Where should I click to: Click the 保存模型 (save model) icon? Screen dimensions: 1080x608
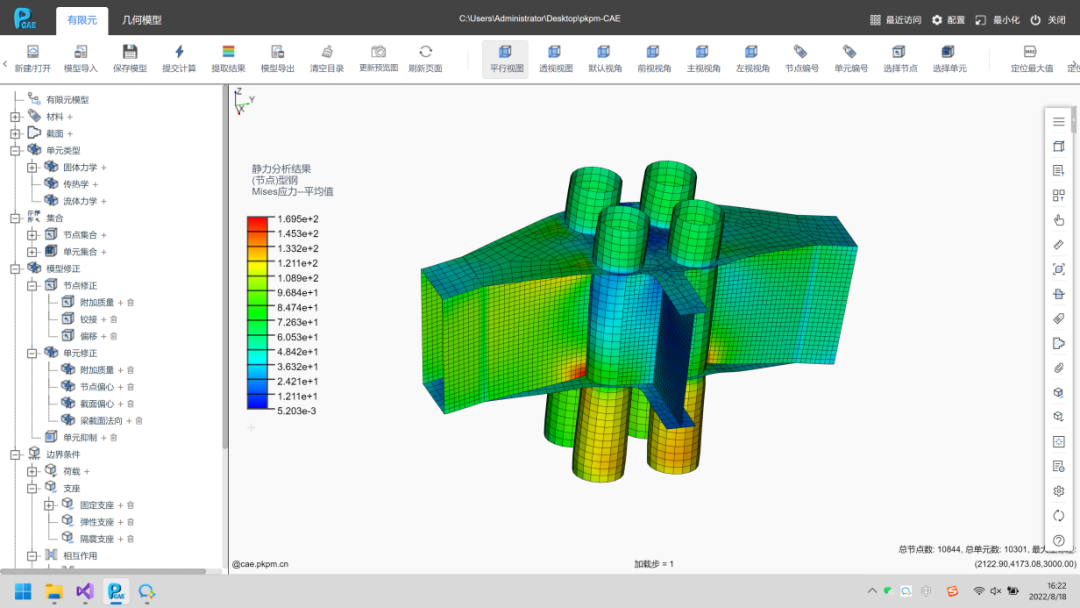click(x=130, y=52)
